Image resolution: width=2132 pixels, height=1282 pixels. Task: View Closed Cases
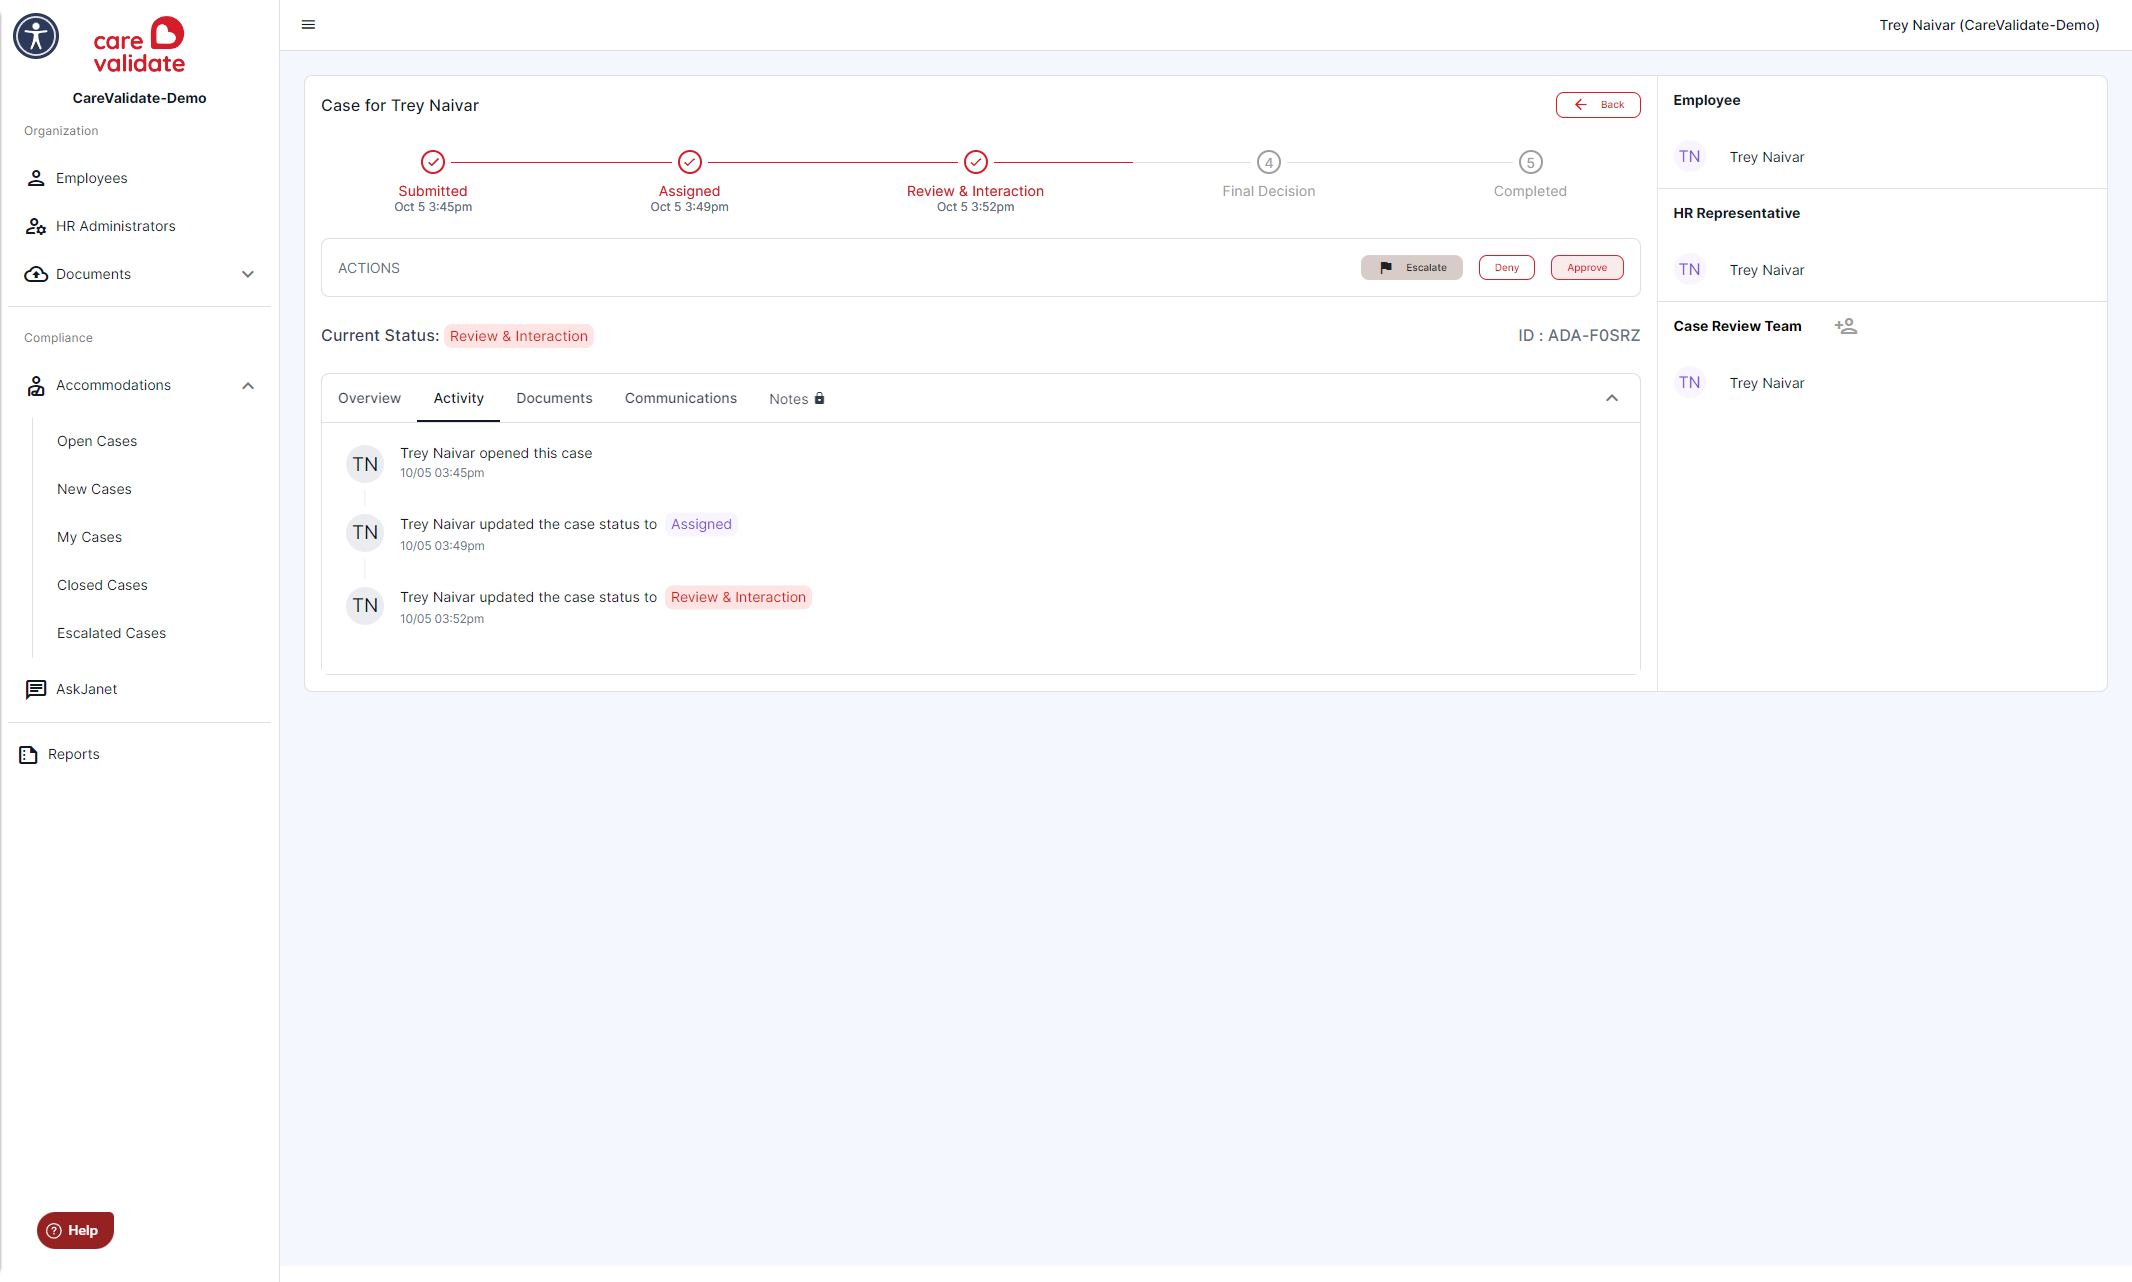point(102,585)
